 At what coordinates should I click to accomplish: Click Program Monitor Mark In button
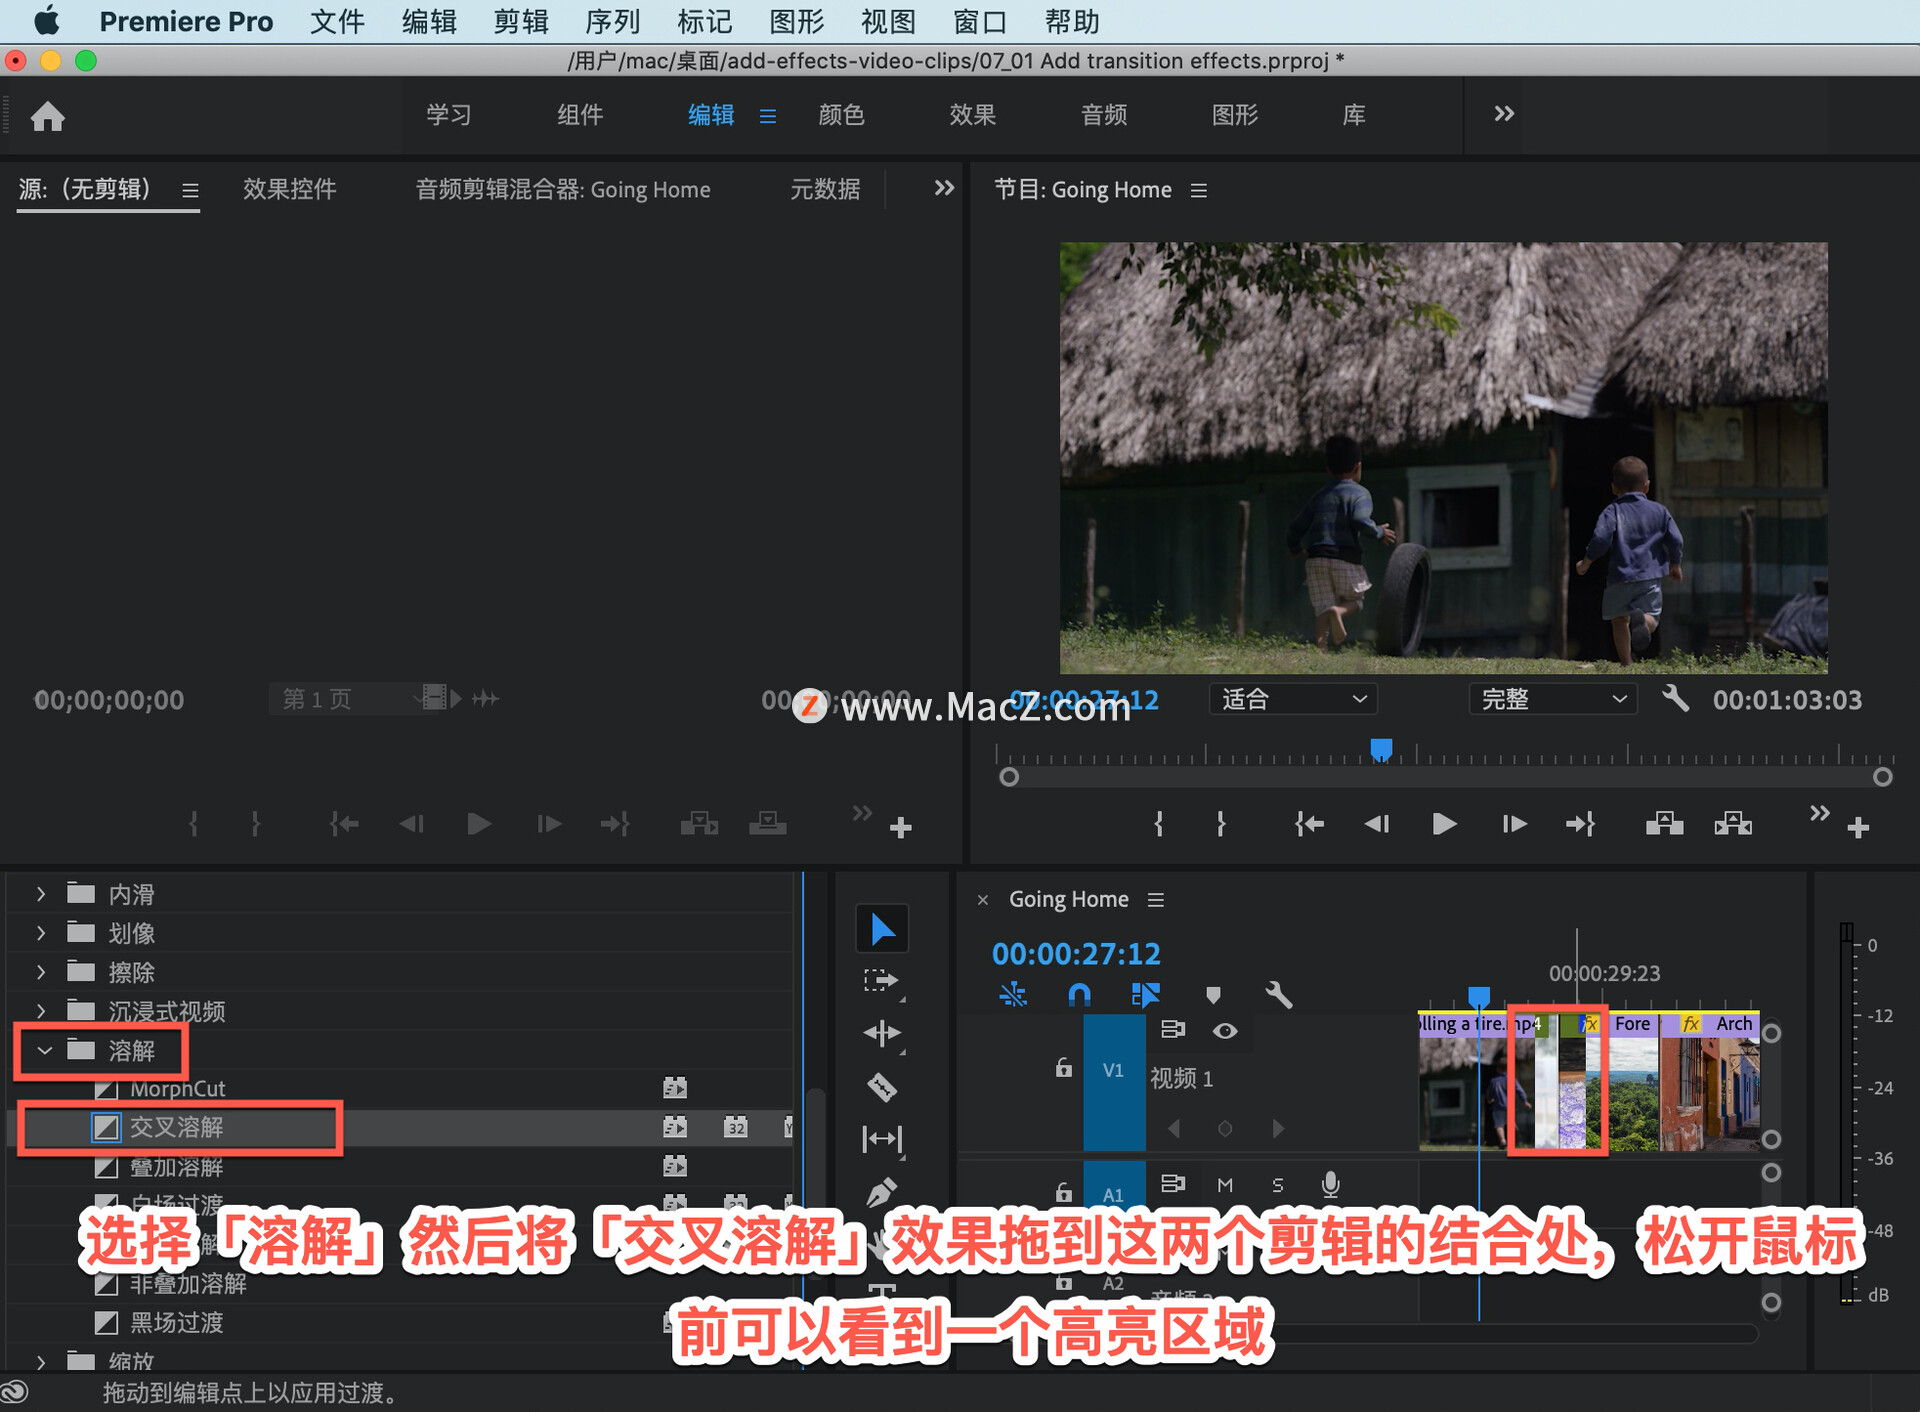click(1159, 824)
